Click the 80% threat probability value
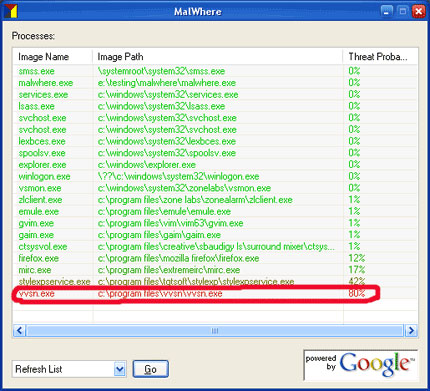This screenshot has height=391, width=430. (x=357, y=293)
